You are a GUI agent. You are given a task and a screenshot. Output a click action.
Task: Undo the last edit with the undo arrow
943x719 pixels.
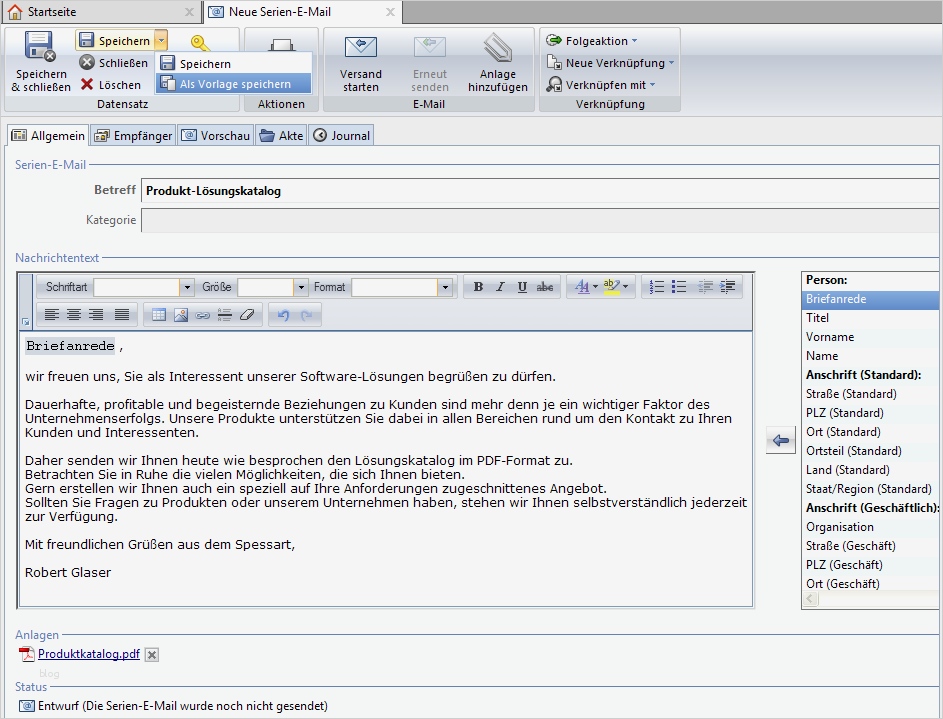point(282,314)
